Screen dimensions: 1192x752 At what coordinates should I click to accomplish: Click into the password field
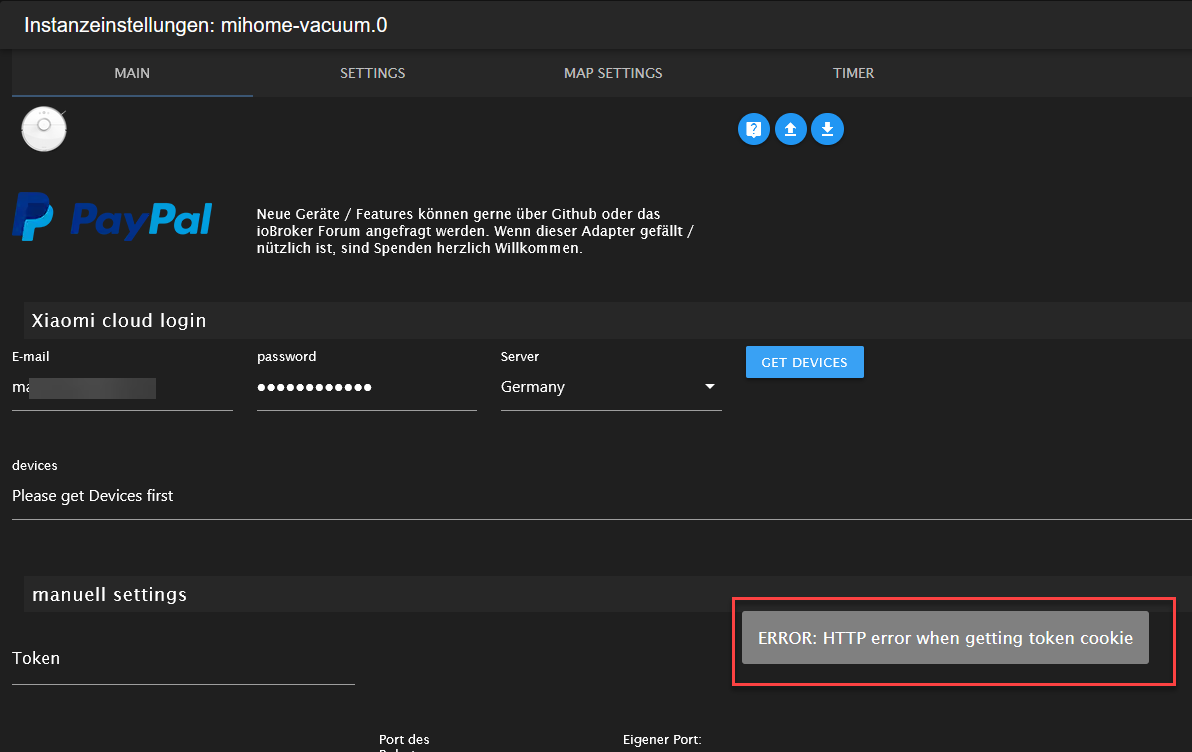[x=366, y=388]
